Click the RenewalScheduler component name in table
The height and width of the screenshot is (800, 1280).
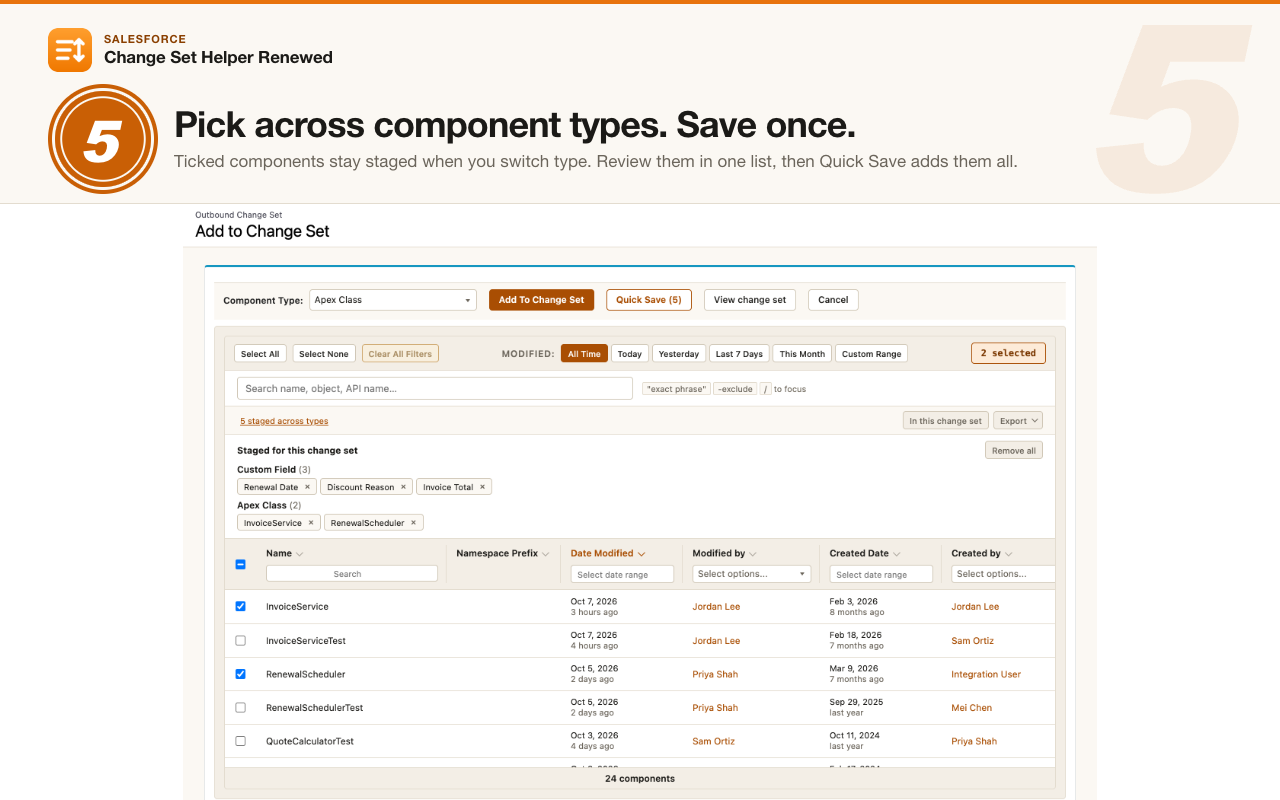[x=306, y=674]
